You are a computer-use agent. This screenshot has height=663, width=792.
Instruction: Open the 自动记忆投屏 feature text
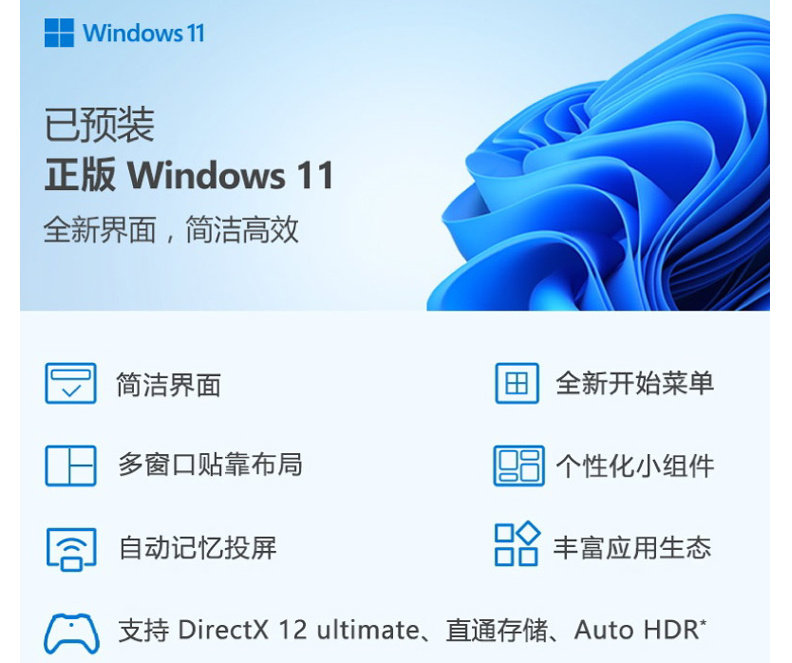(x=197, y=548)
